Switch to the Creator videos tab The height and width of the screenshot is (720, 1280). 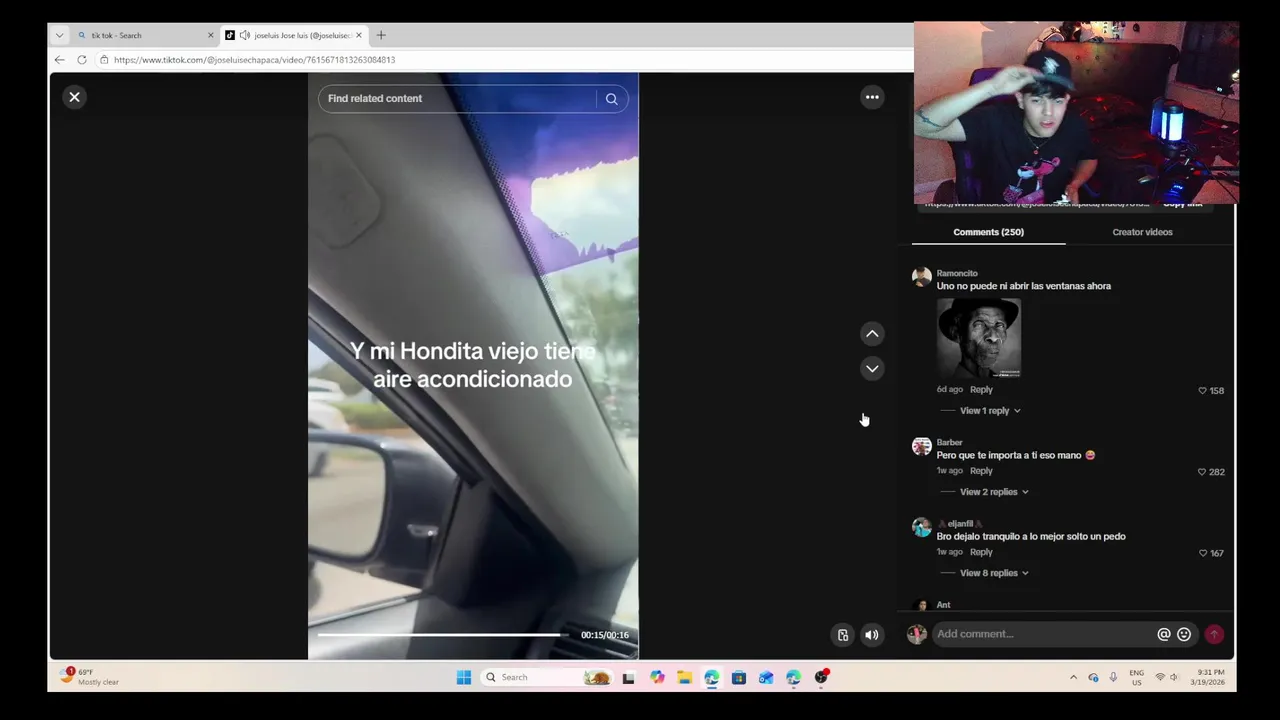(1142, 232)
